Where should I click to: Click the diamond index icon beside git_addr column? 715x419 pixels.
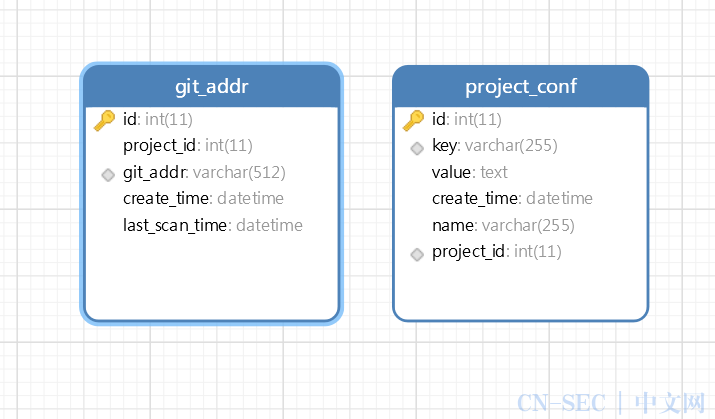pyautogui.click(x=108, y=175)
